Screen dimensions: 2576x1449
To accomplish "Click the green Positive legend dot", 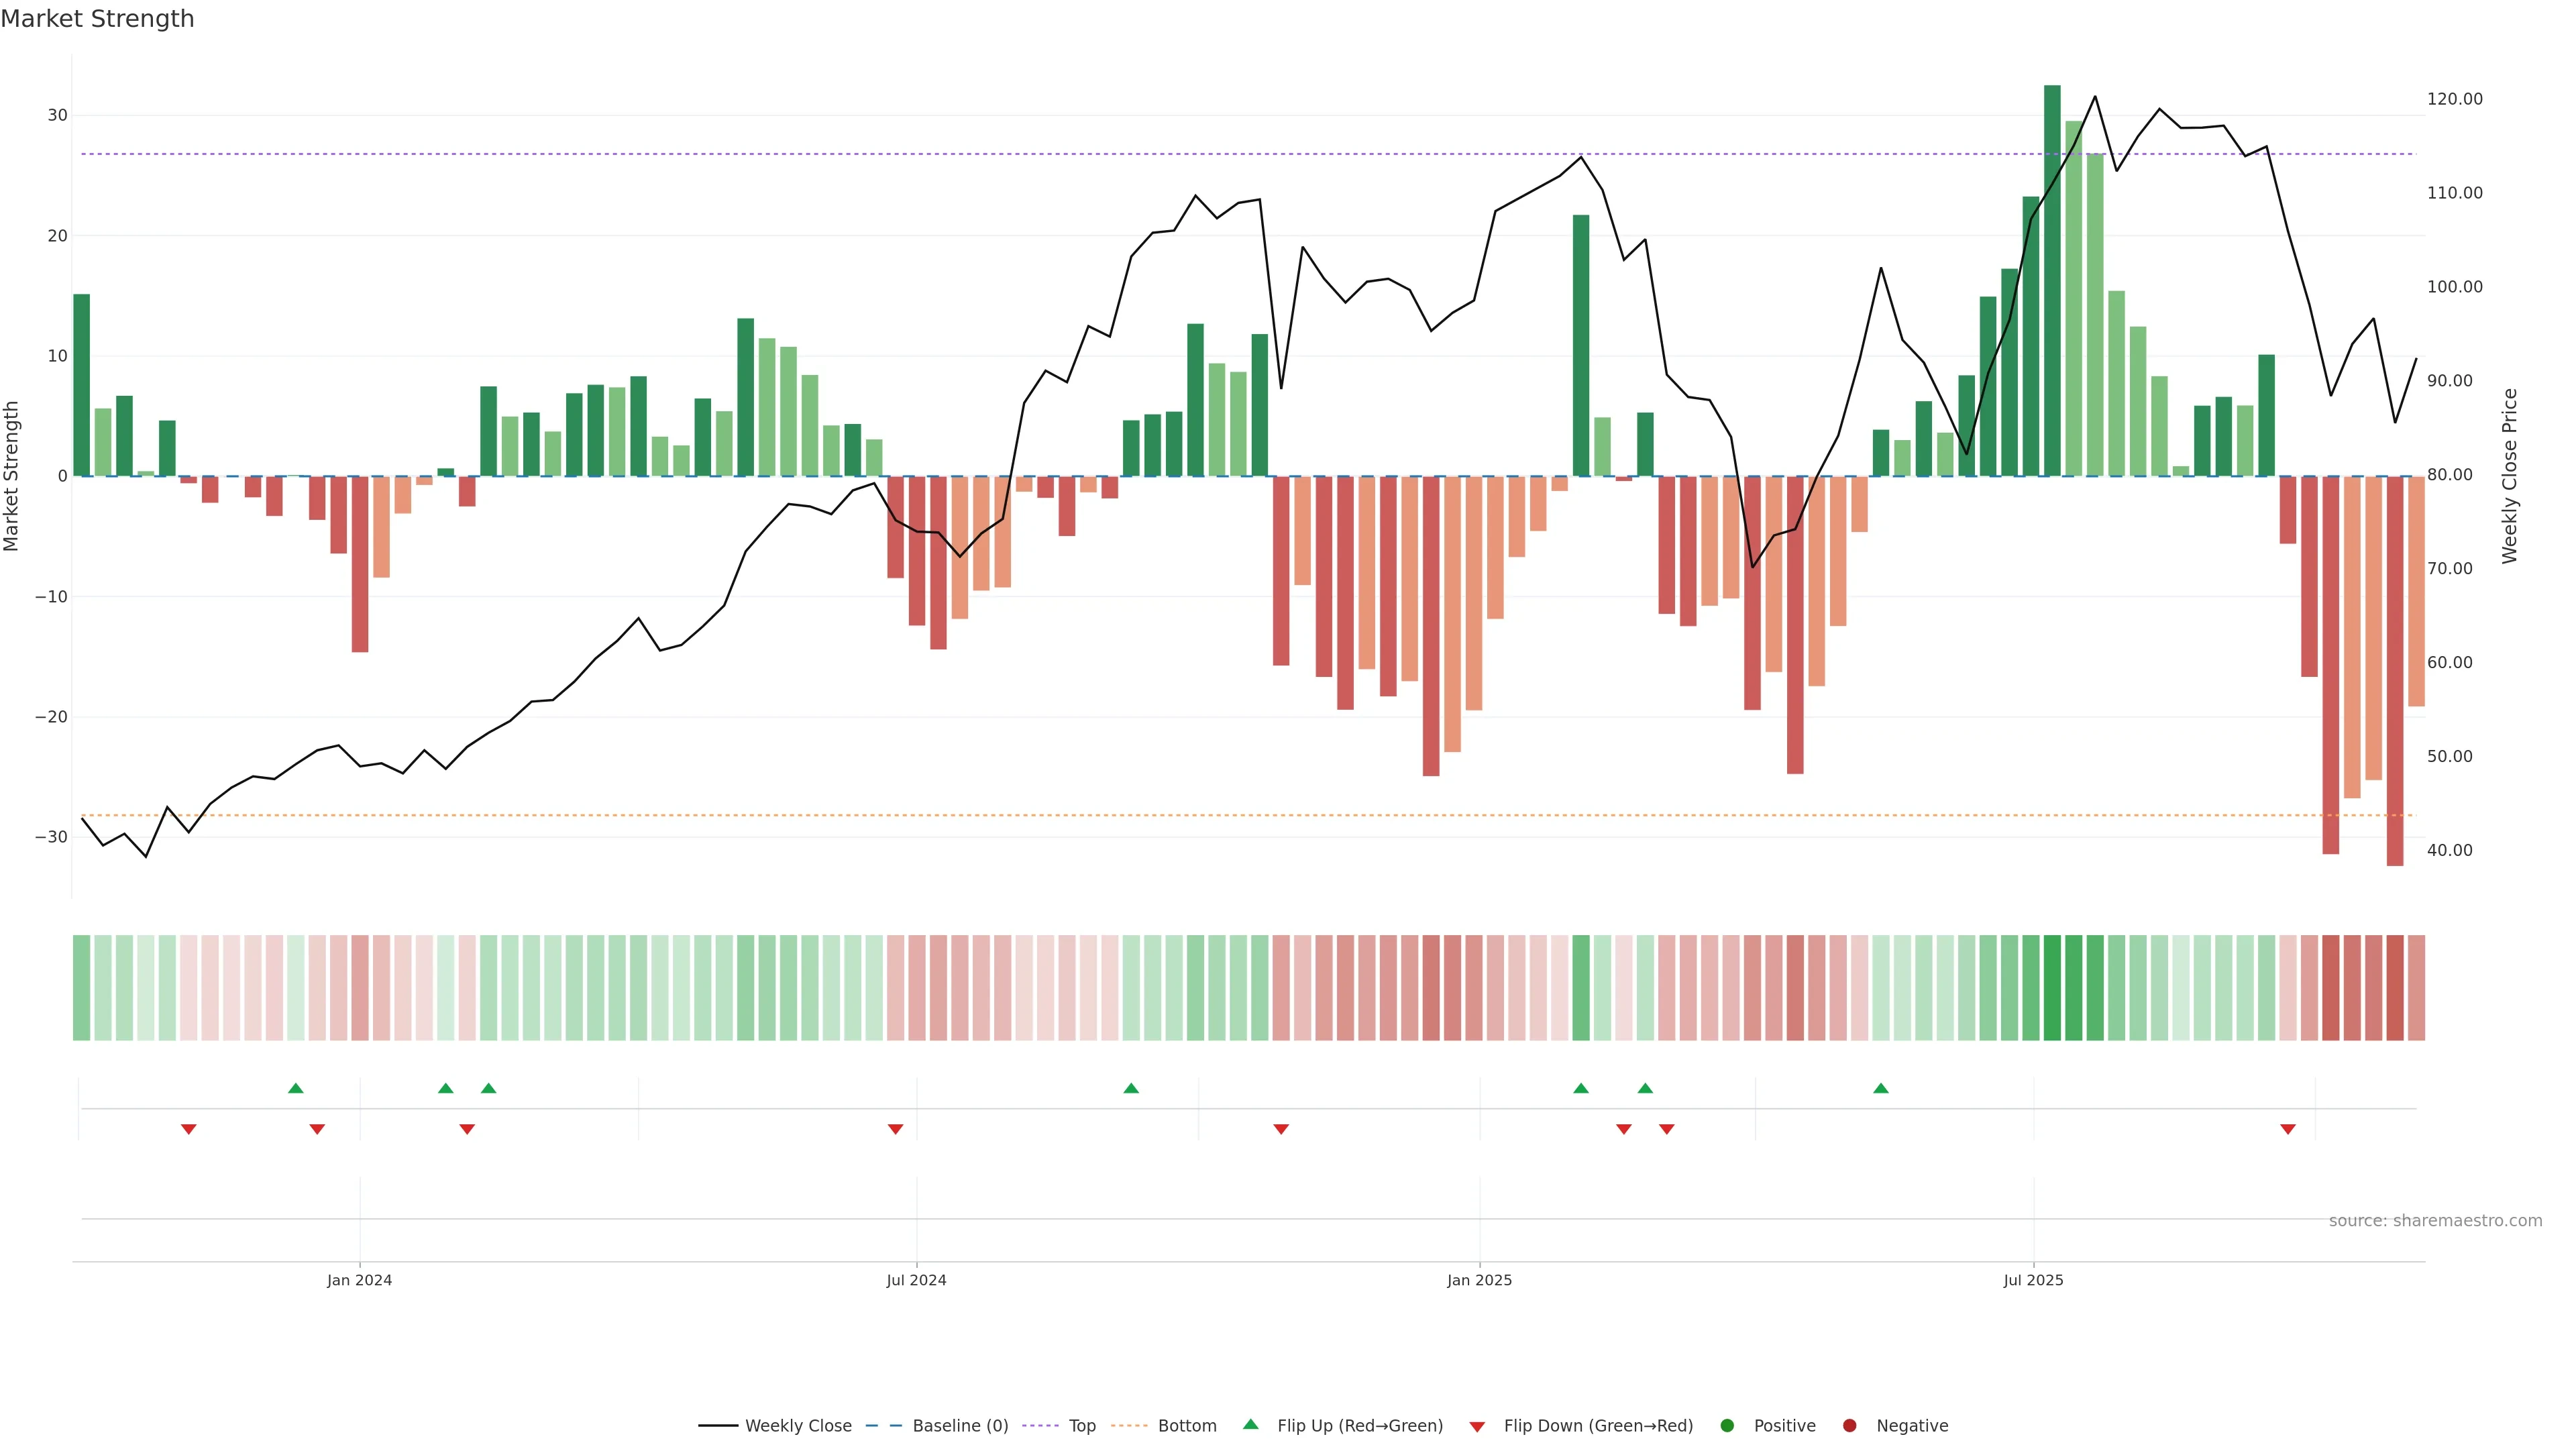I will (x=1727, y=1425).
